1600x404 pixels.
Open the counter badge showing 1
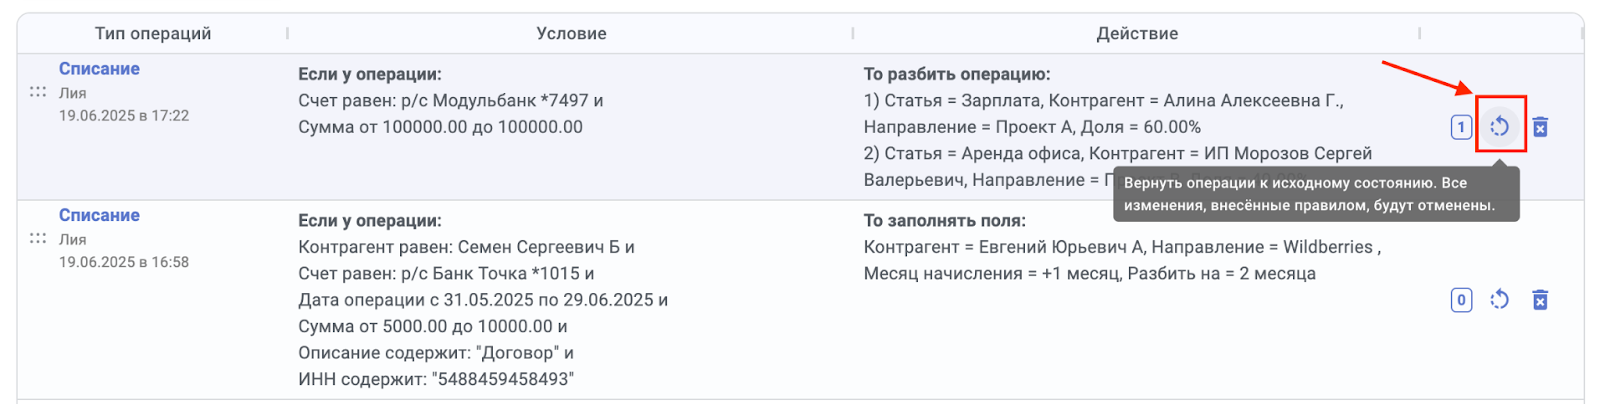(1461, 127)
